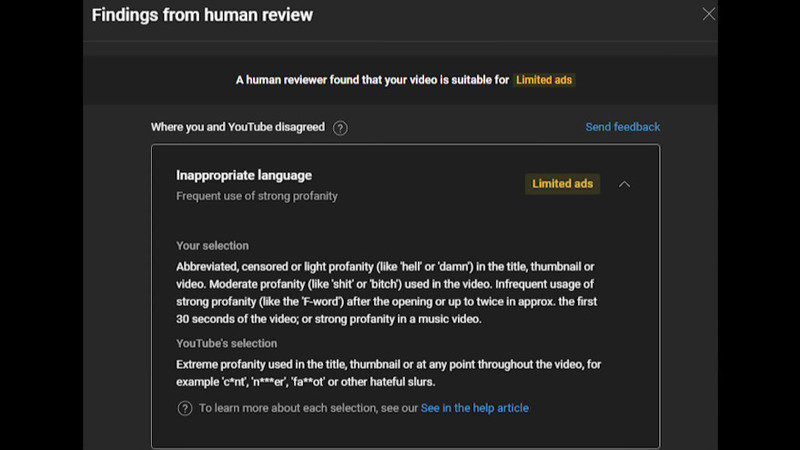Open 'See in the help article' link
Image resolution: width=800 pixels, height=450 pixels.
474,408
